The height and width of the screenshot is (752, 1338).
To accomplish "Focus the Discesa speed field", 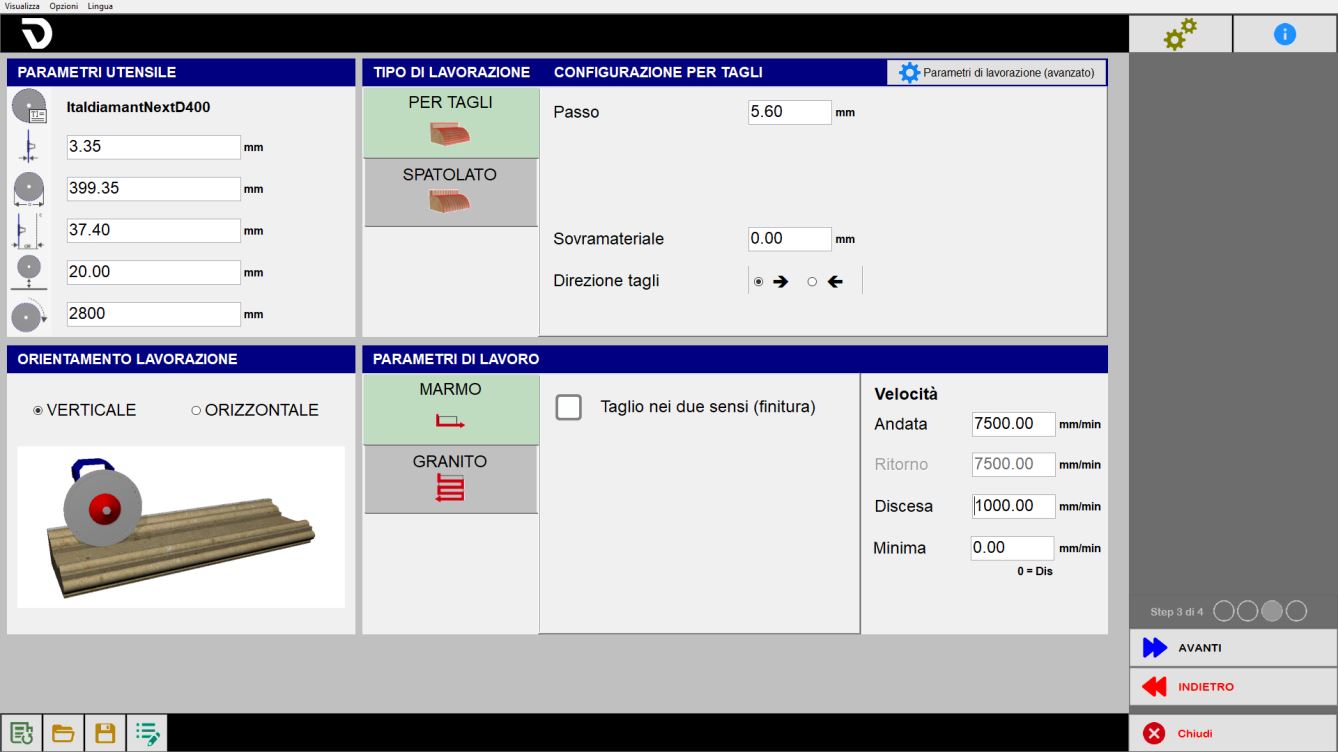I will (x=1014, y=506).
